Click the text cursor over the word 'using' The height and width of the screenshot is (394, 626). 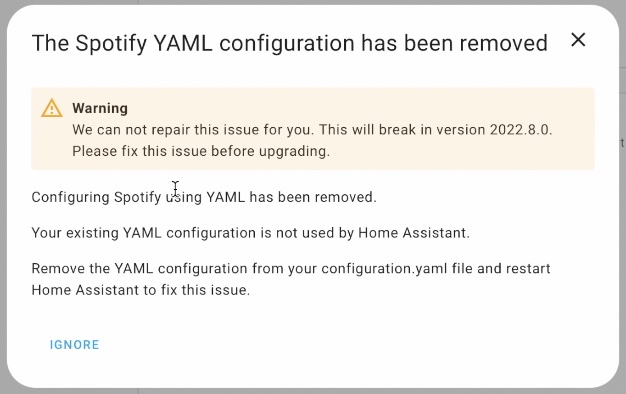[175, 188]
